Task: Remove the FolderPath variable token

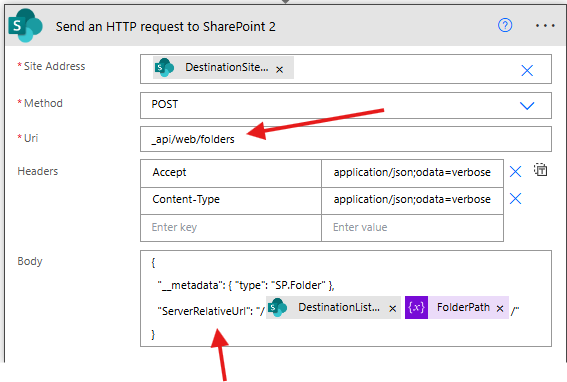Action: [x=500, y=309]
